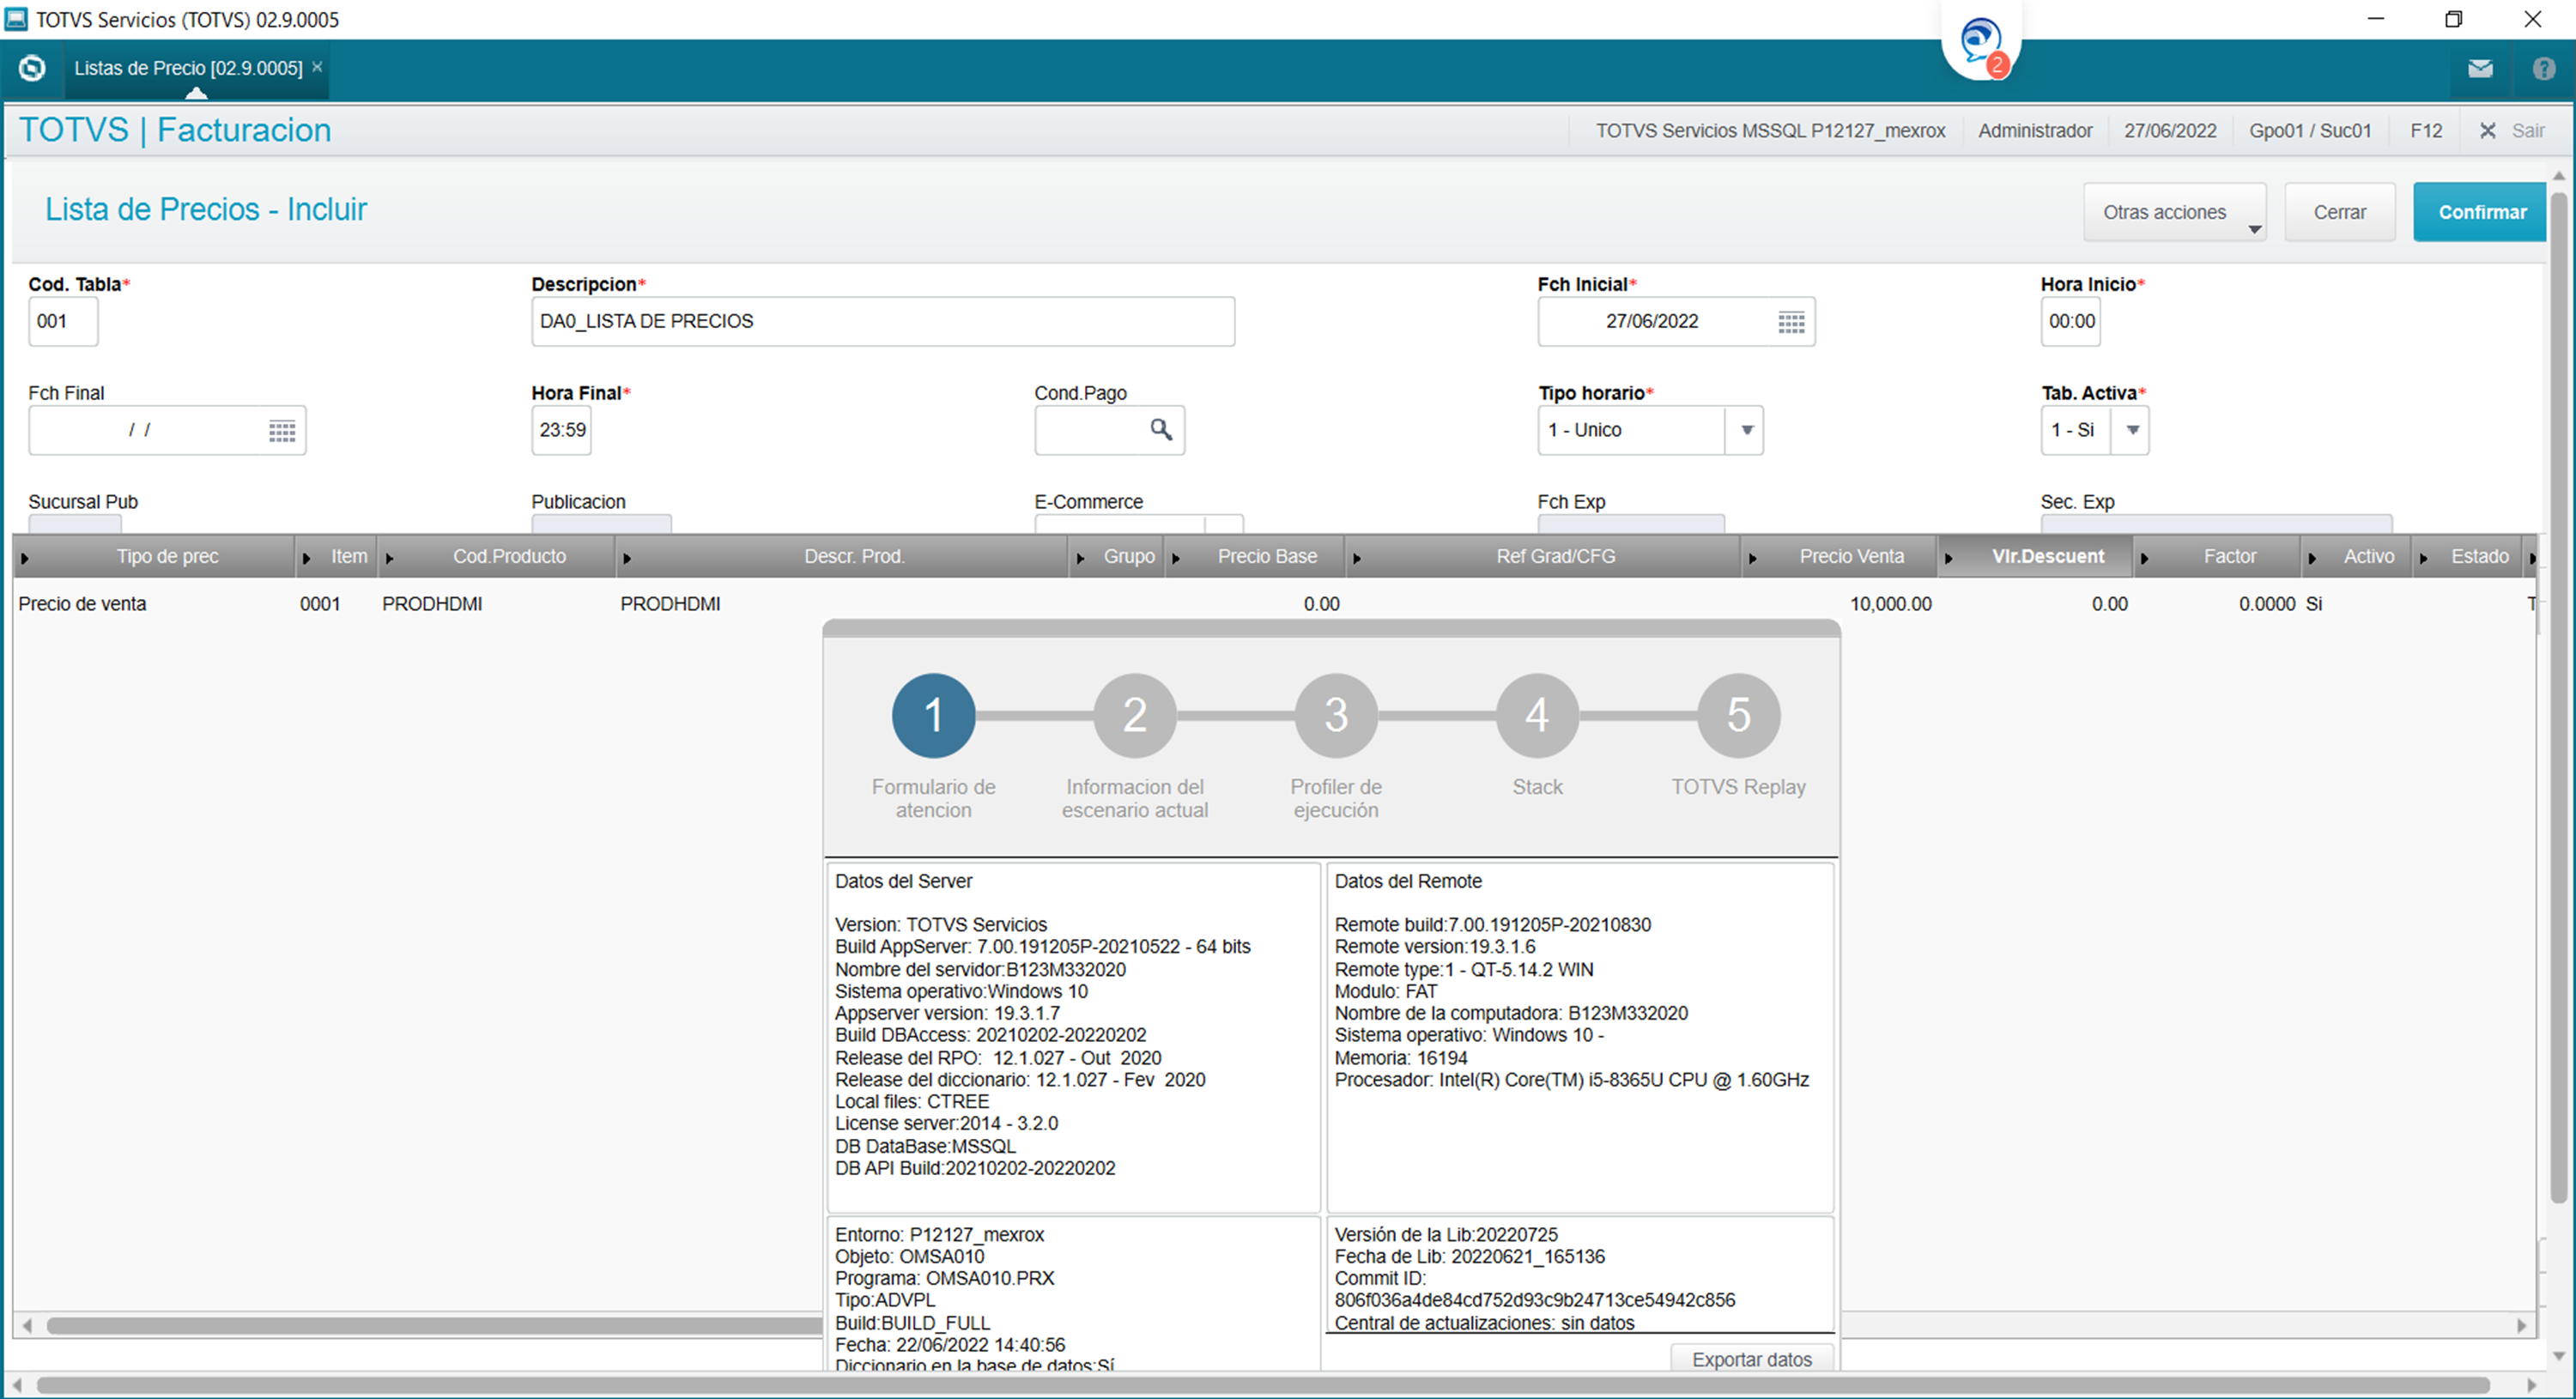Click the F12 parameters button
The width and height of the screenshot is (2576, 1399).
tap(2425, 131)
